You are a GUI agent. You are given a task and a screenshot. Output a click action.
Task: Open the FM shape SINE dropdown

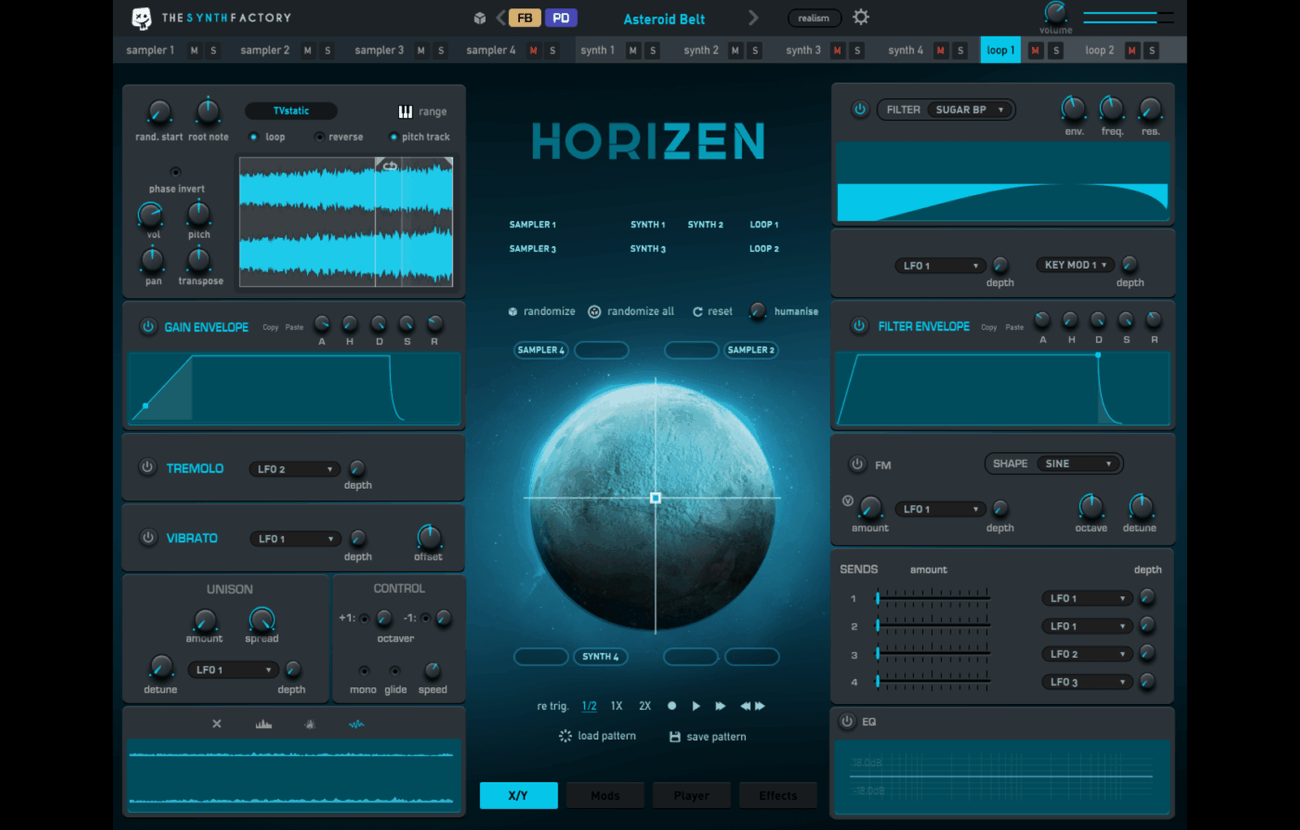pyautogui.click(x=1077, y=464)
